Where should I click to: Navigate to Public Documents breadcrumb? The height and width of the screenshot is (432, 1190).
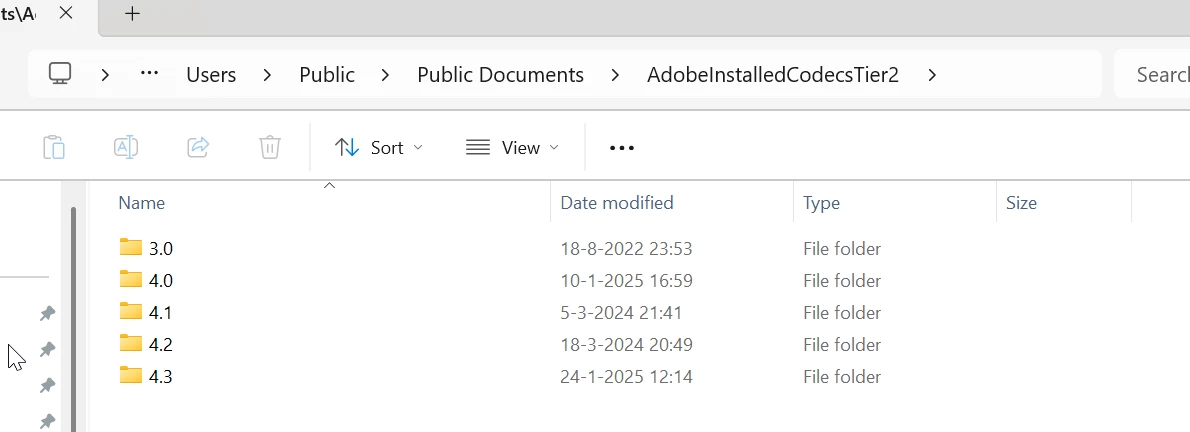[x=500, y=75]
